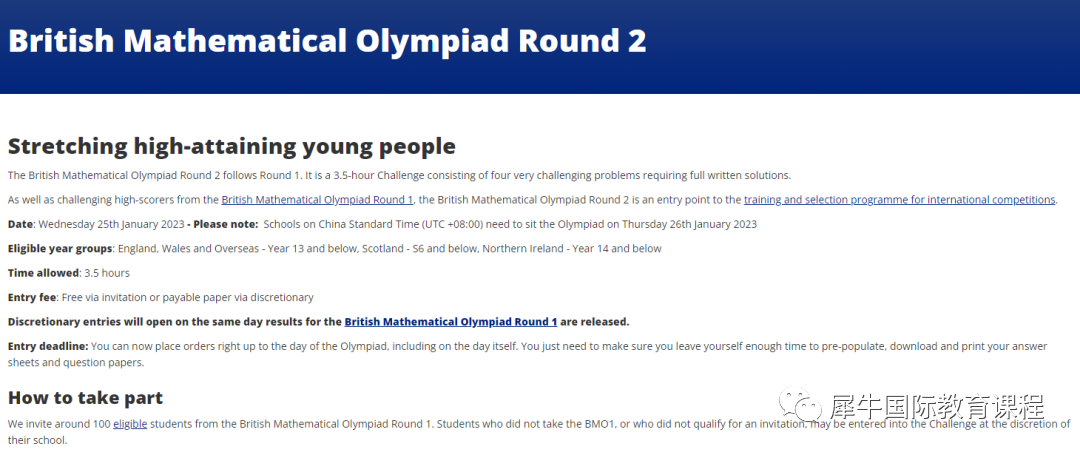Click the WeChat logo icon in watermark

tap(800, 403)
